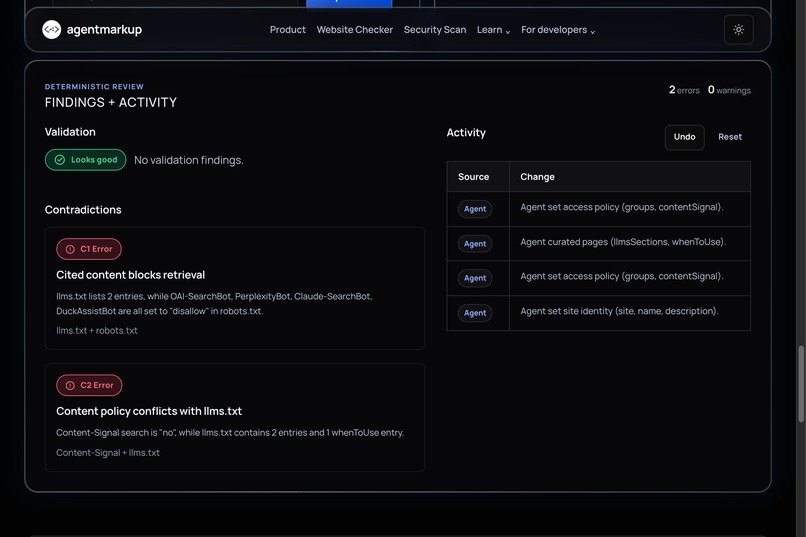Open Website Checker in navigation
The height and width of the screenshot is (537, 806).
[x=355, y=30]
